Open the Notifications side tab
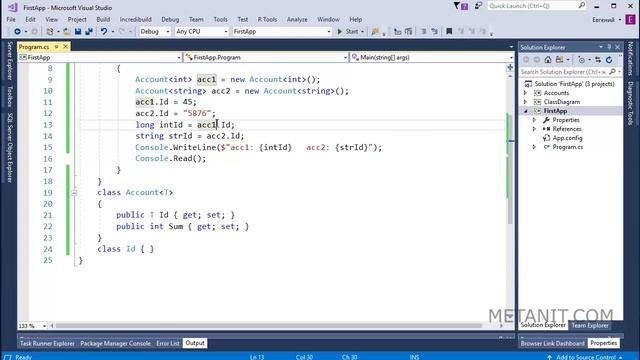 (631, 58)
